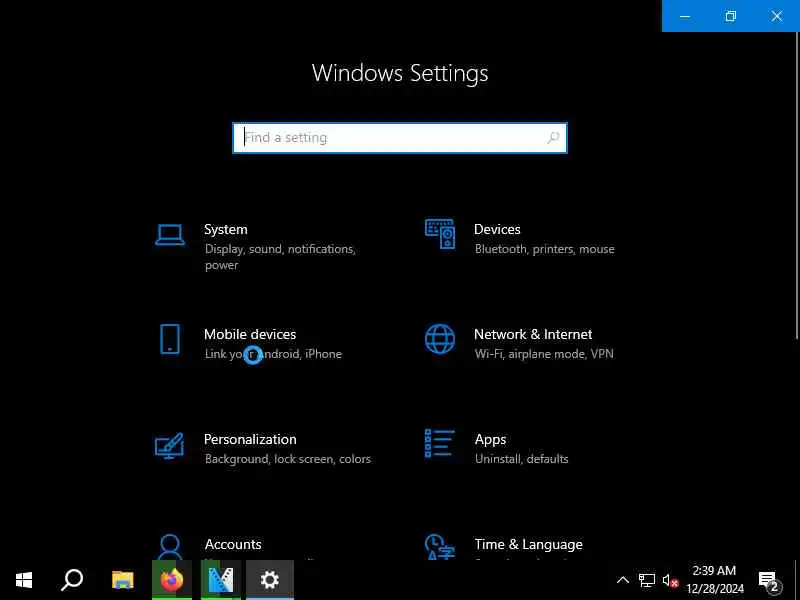
Task: Open the Time & Language clock icon
Action: pos(439,547)
